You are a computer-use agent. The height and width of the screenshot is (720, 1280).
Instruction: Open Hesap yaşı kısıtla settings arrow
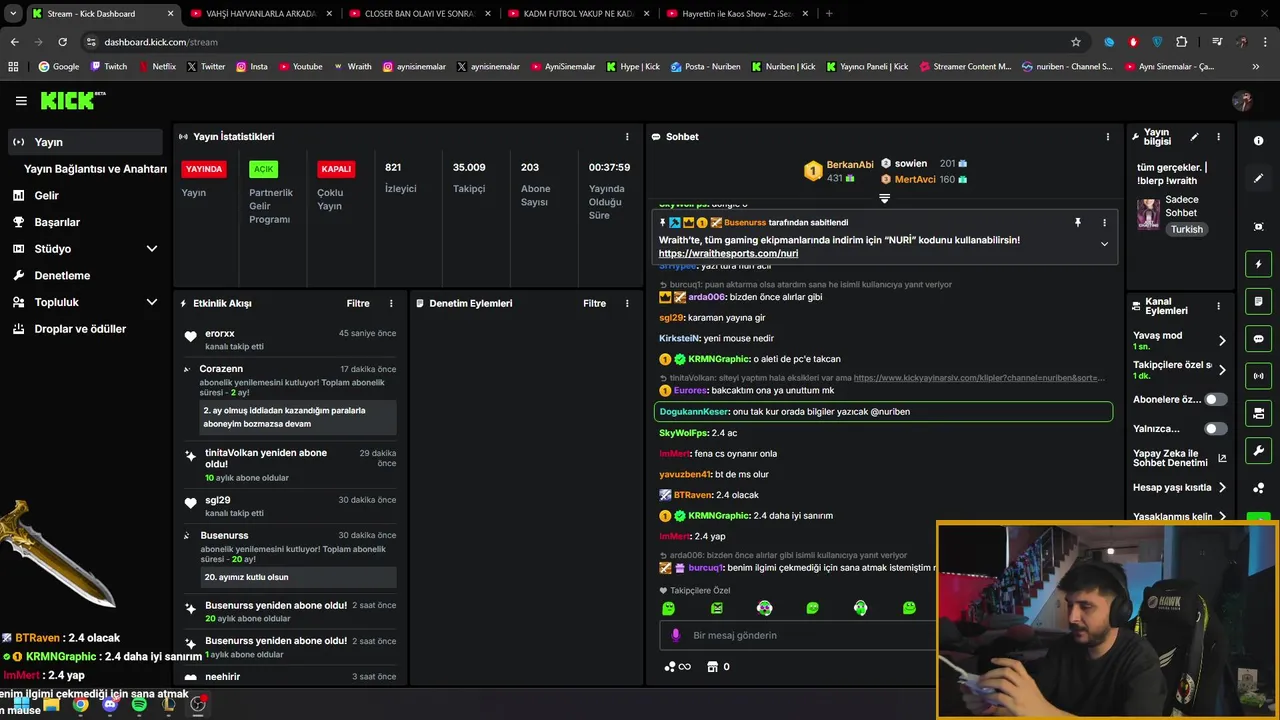1221,487
